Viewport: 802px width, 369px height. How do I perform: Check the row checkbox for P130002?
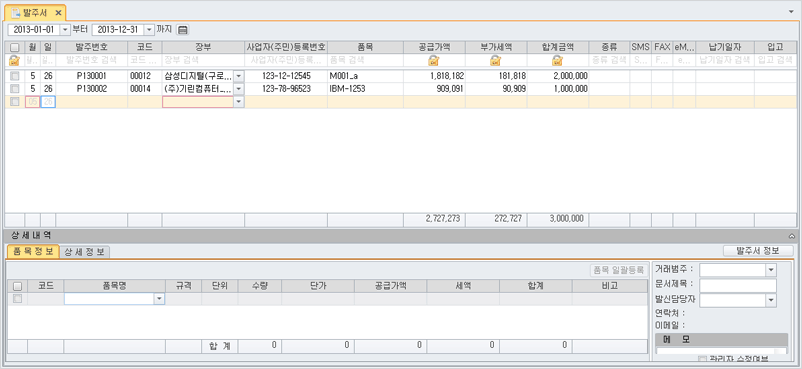15,88
